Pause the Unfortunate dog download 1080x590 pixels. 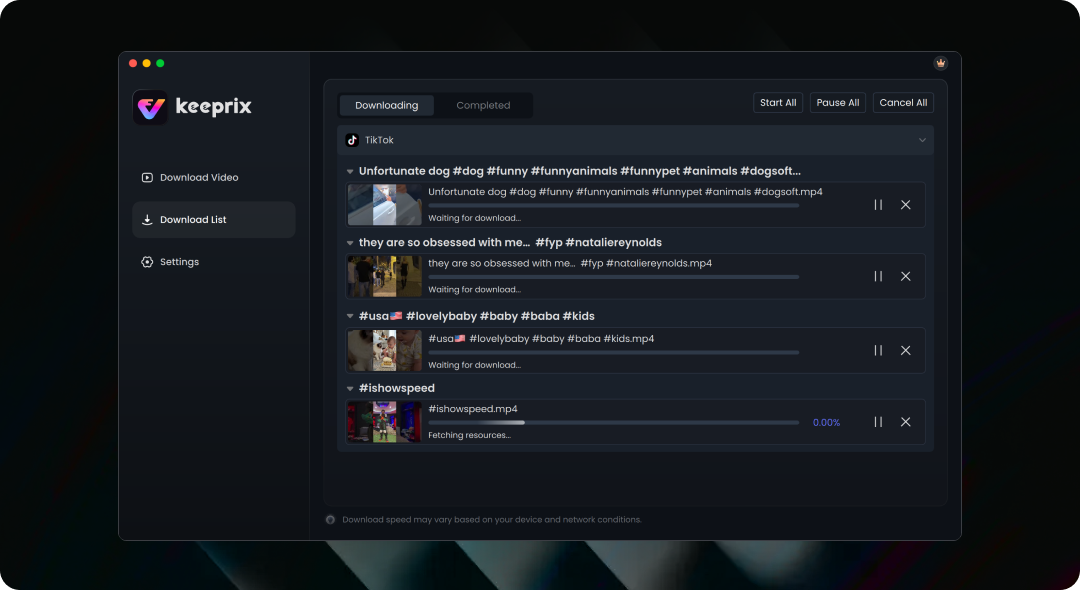pyautogui.click(x=878, y=204)
